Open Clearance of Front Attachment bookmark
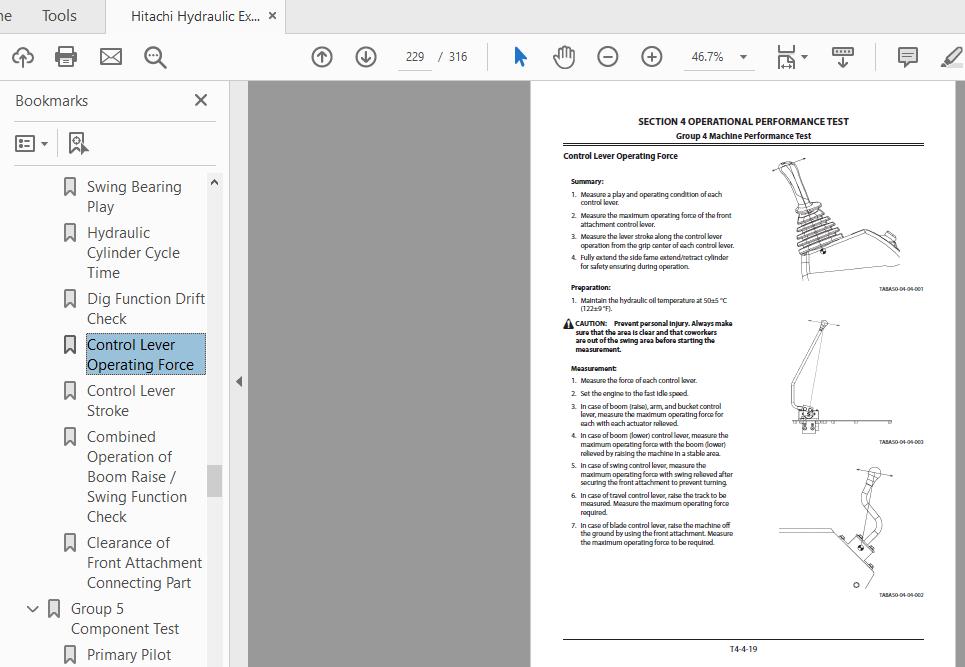965x667 pixels. [x=145, y=562]
